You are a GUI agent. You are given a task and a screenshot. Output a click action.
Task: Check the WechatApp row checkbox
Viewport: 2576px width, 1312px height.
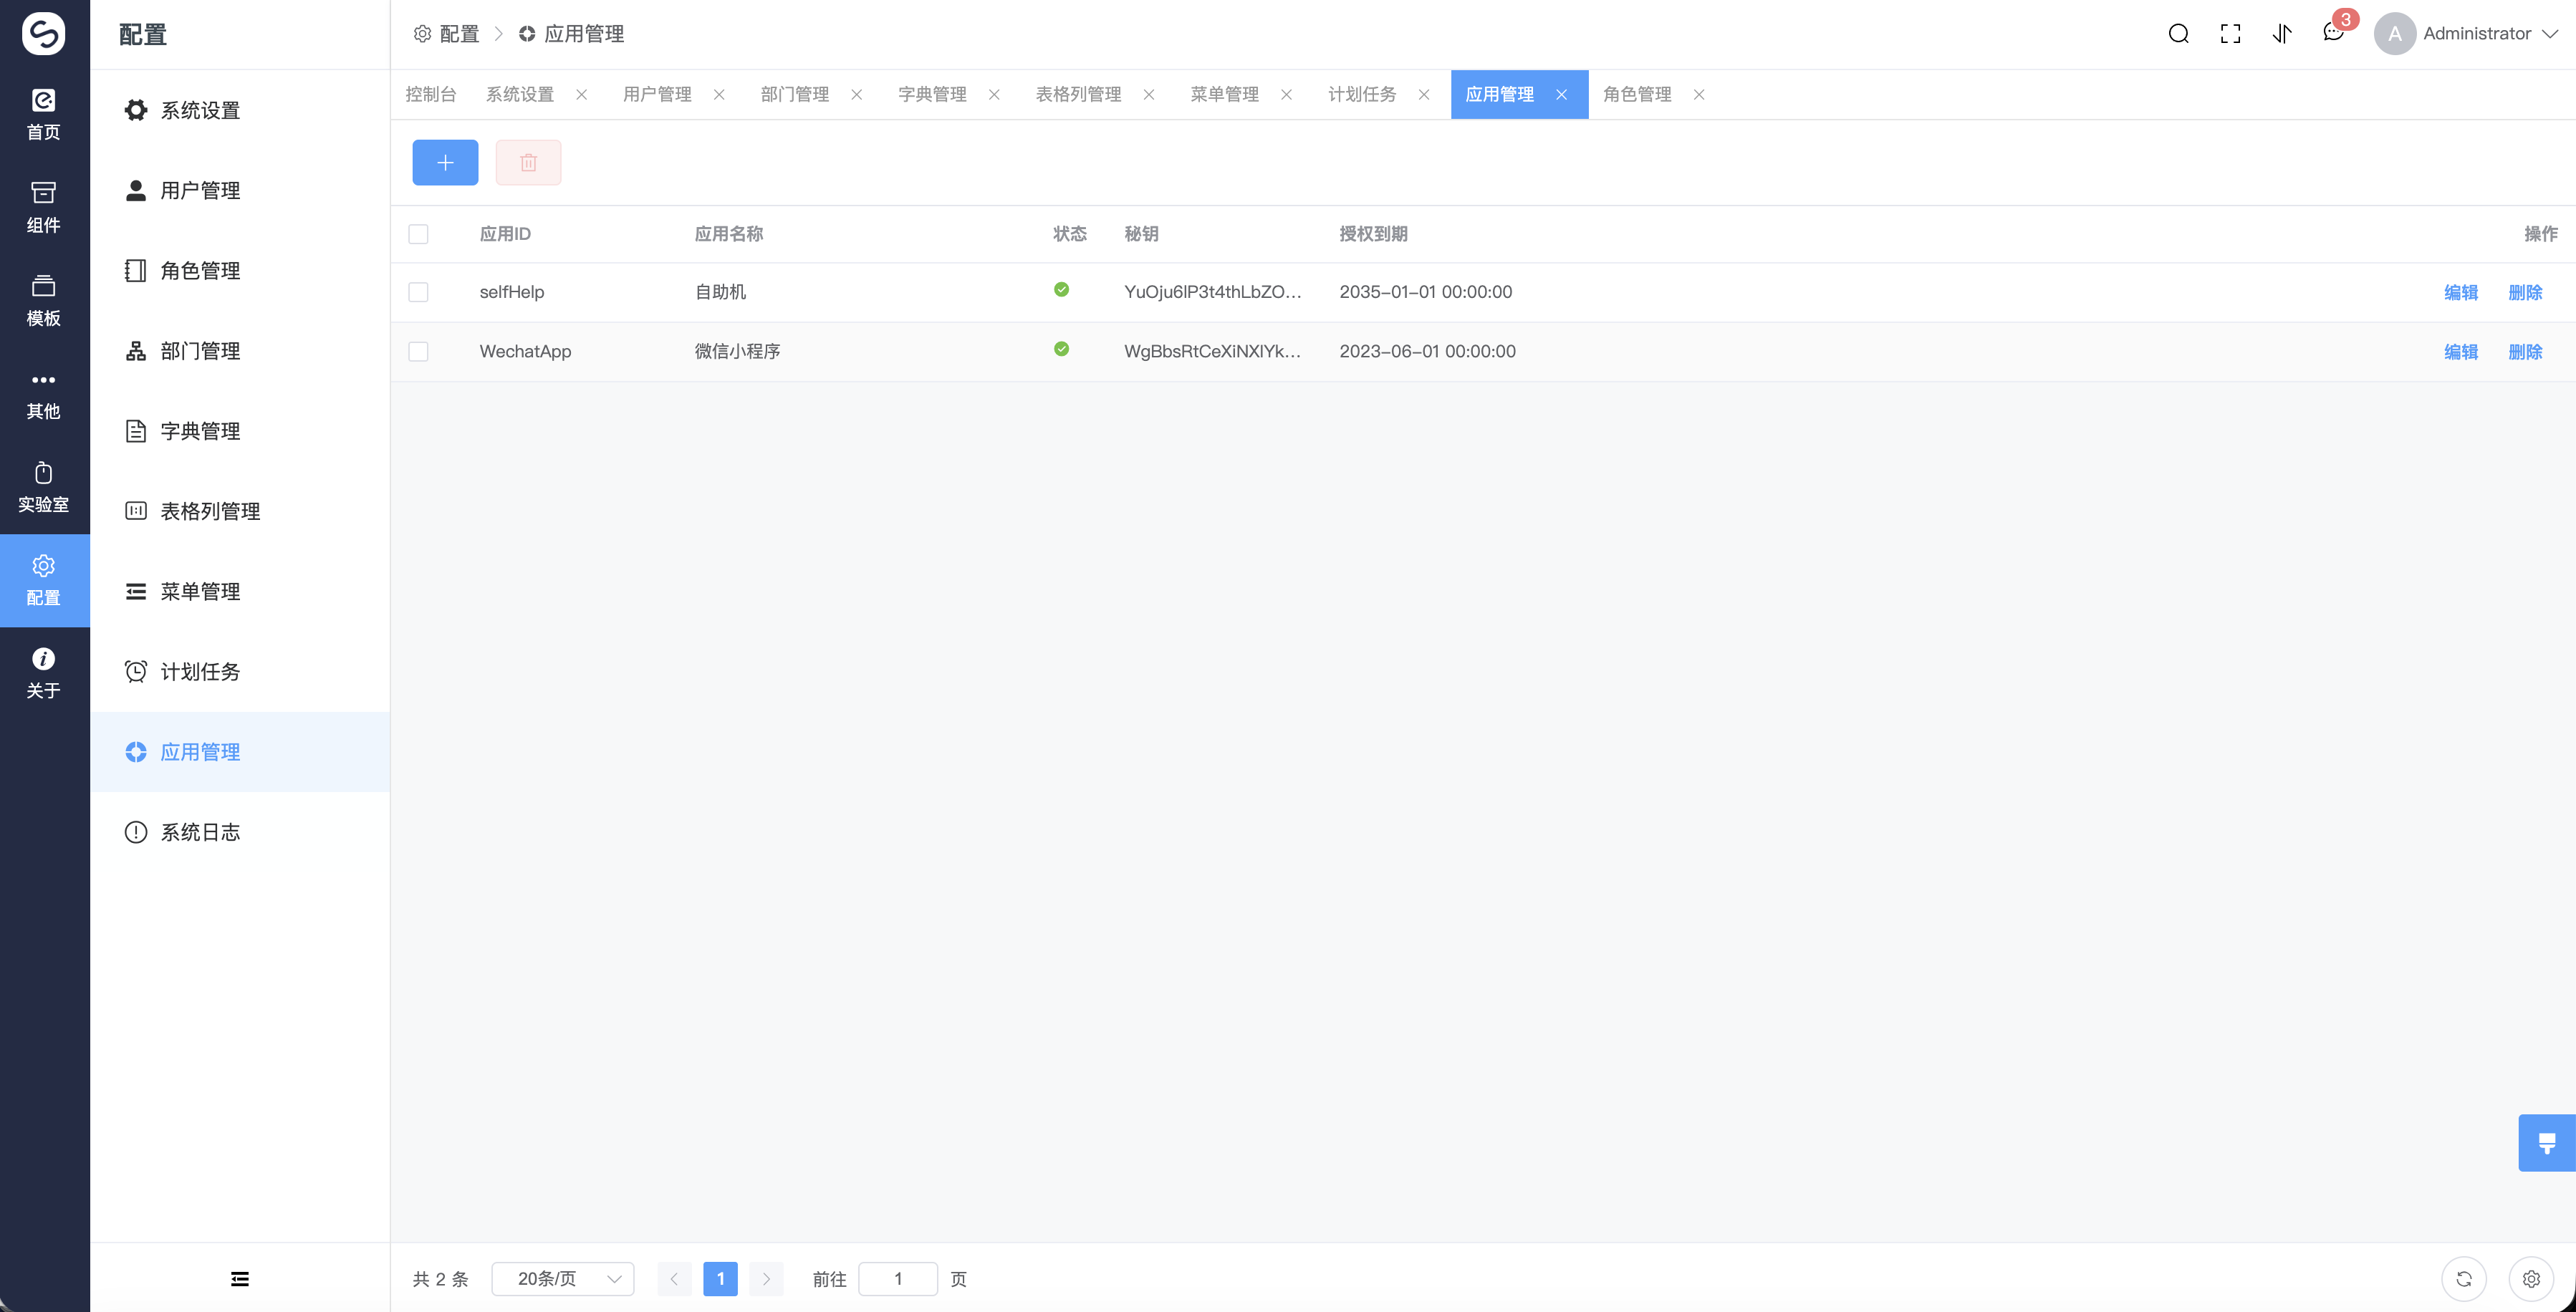click(x=418, y=351)
